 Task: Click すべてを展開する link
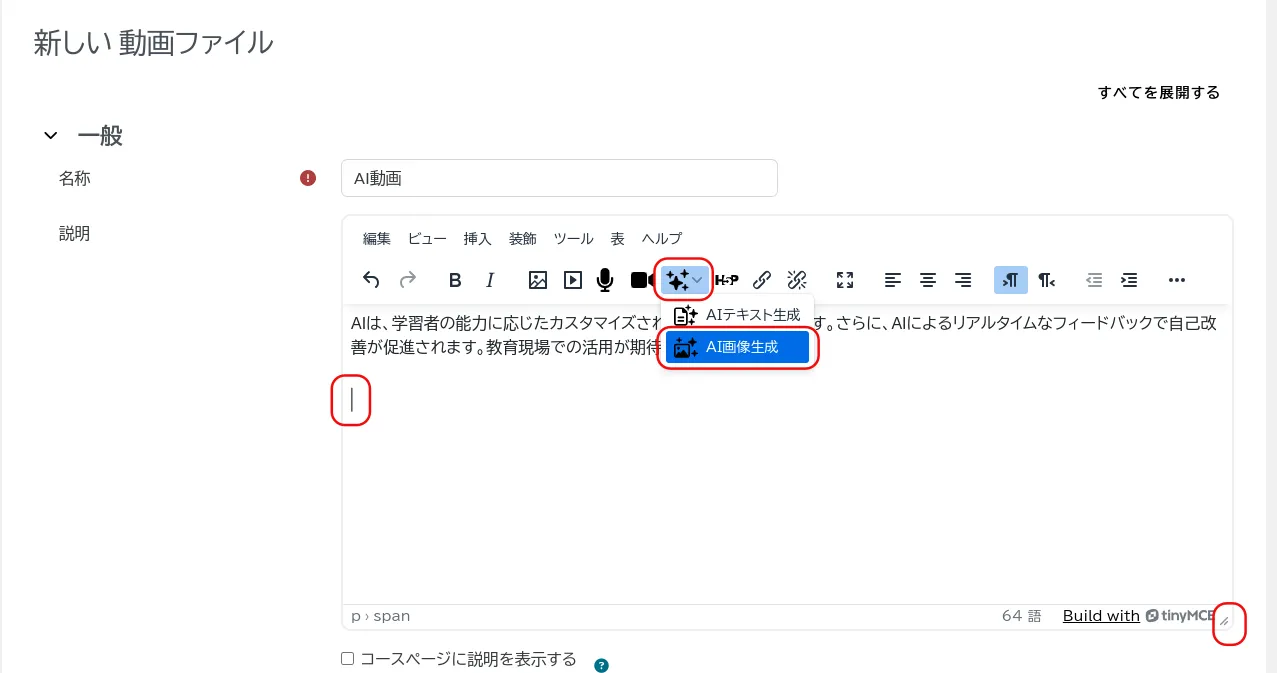point(1158,93)
